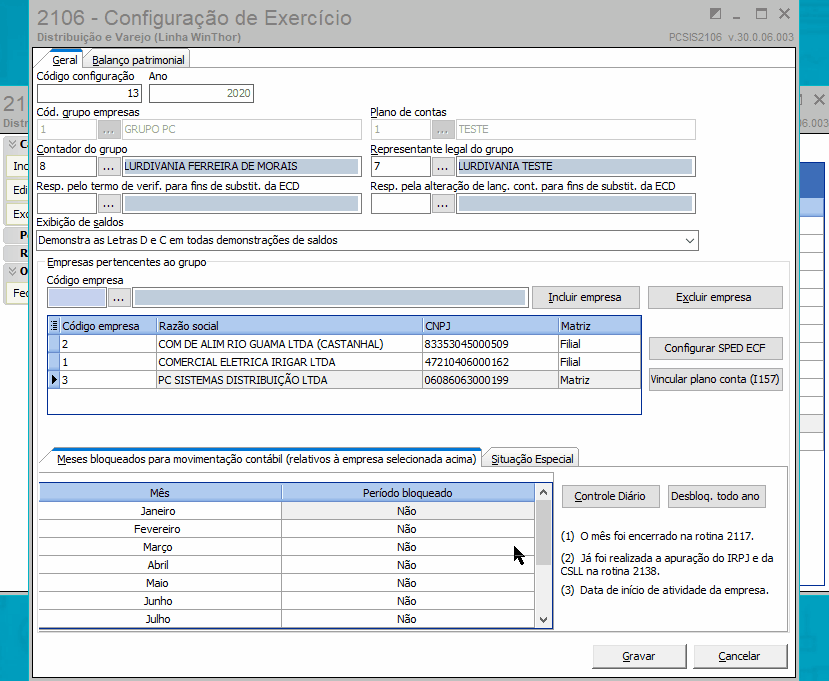This screenshot has width=829, height=681.
Task: Click the Código empresa column header
Action: pos(108,326)
